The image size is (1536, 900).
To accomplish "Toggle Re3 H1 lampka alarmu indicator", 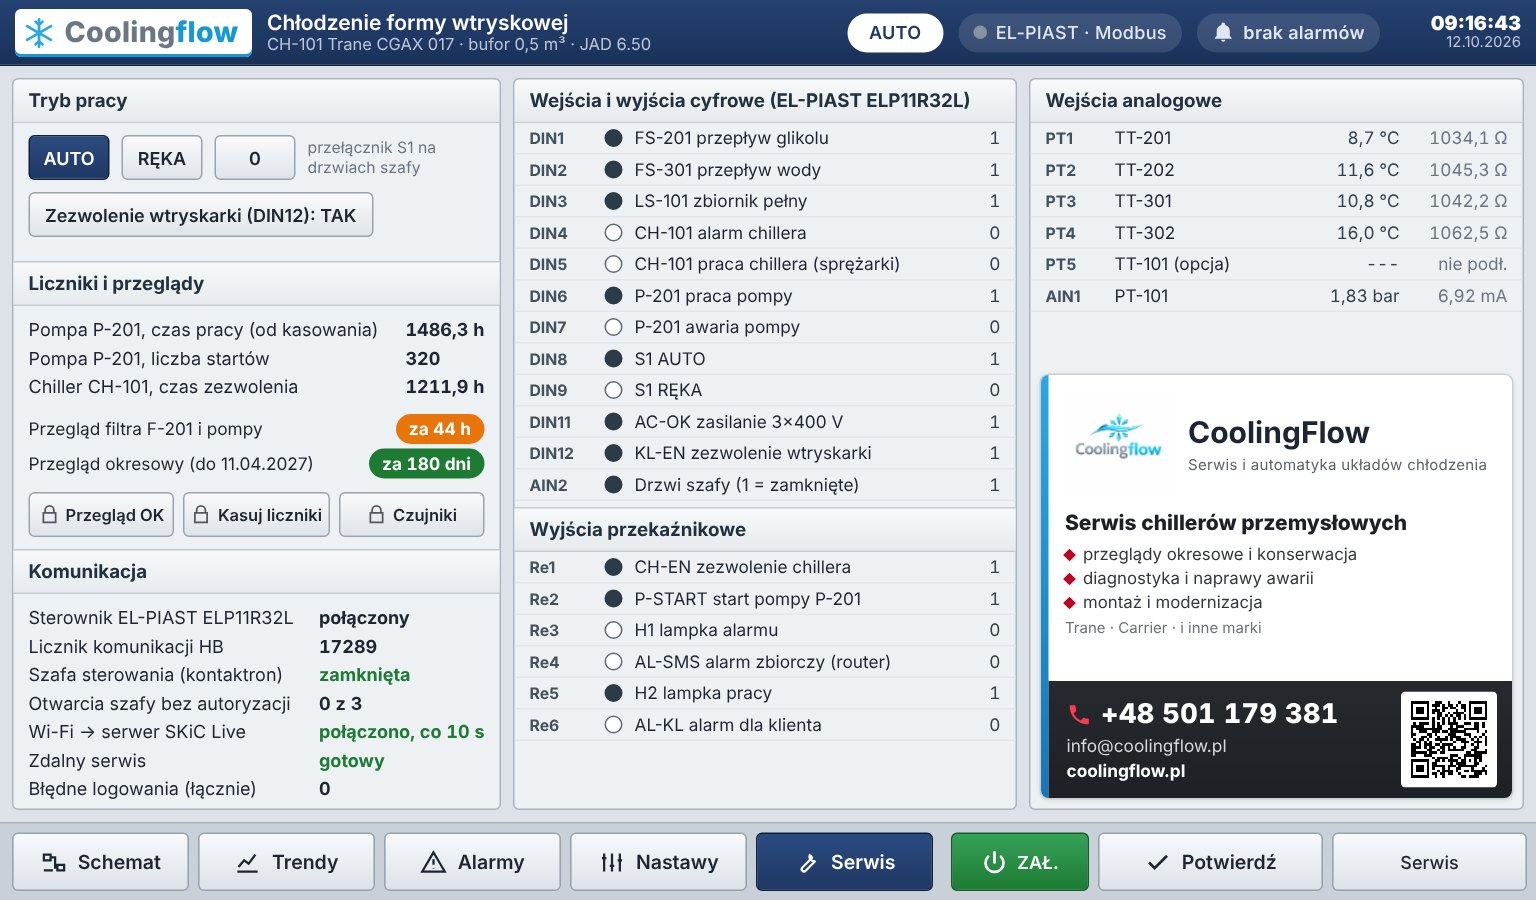I will 614,630.
